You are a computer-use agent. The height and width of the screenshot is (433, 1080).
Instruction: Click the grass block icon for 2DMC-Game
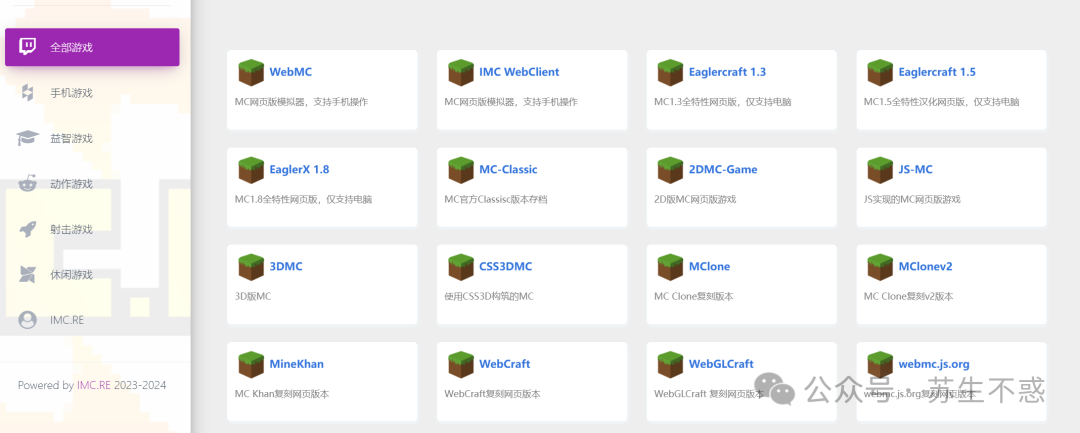(670, 170)
